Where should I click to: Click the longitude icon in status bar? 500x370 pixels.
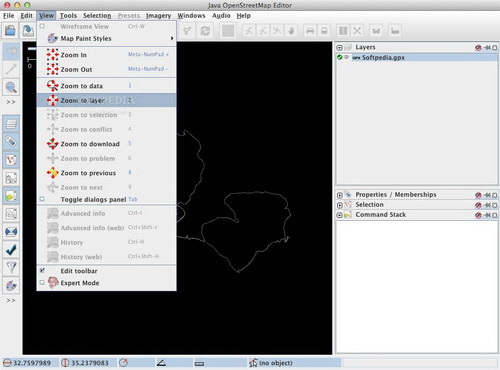(65, 363)
